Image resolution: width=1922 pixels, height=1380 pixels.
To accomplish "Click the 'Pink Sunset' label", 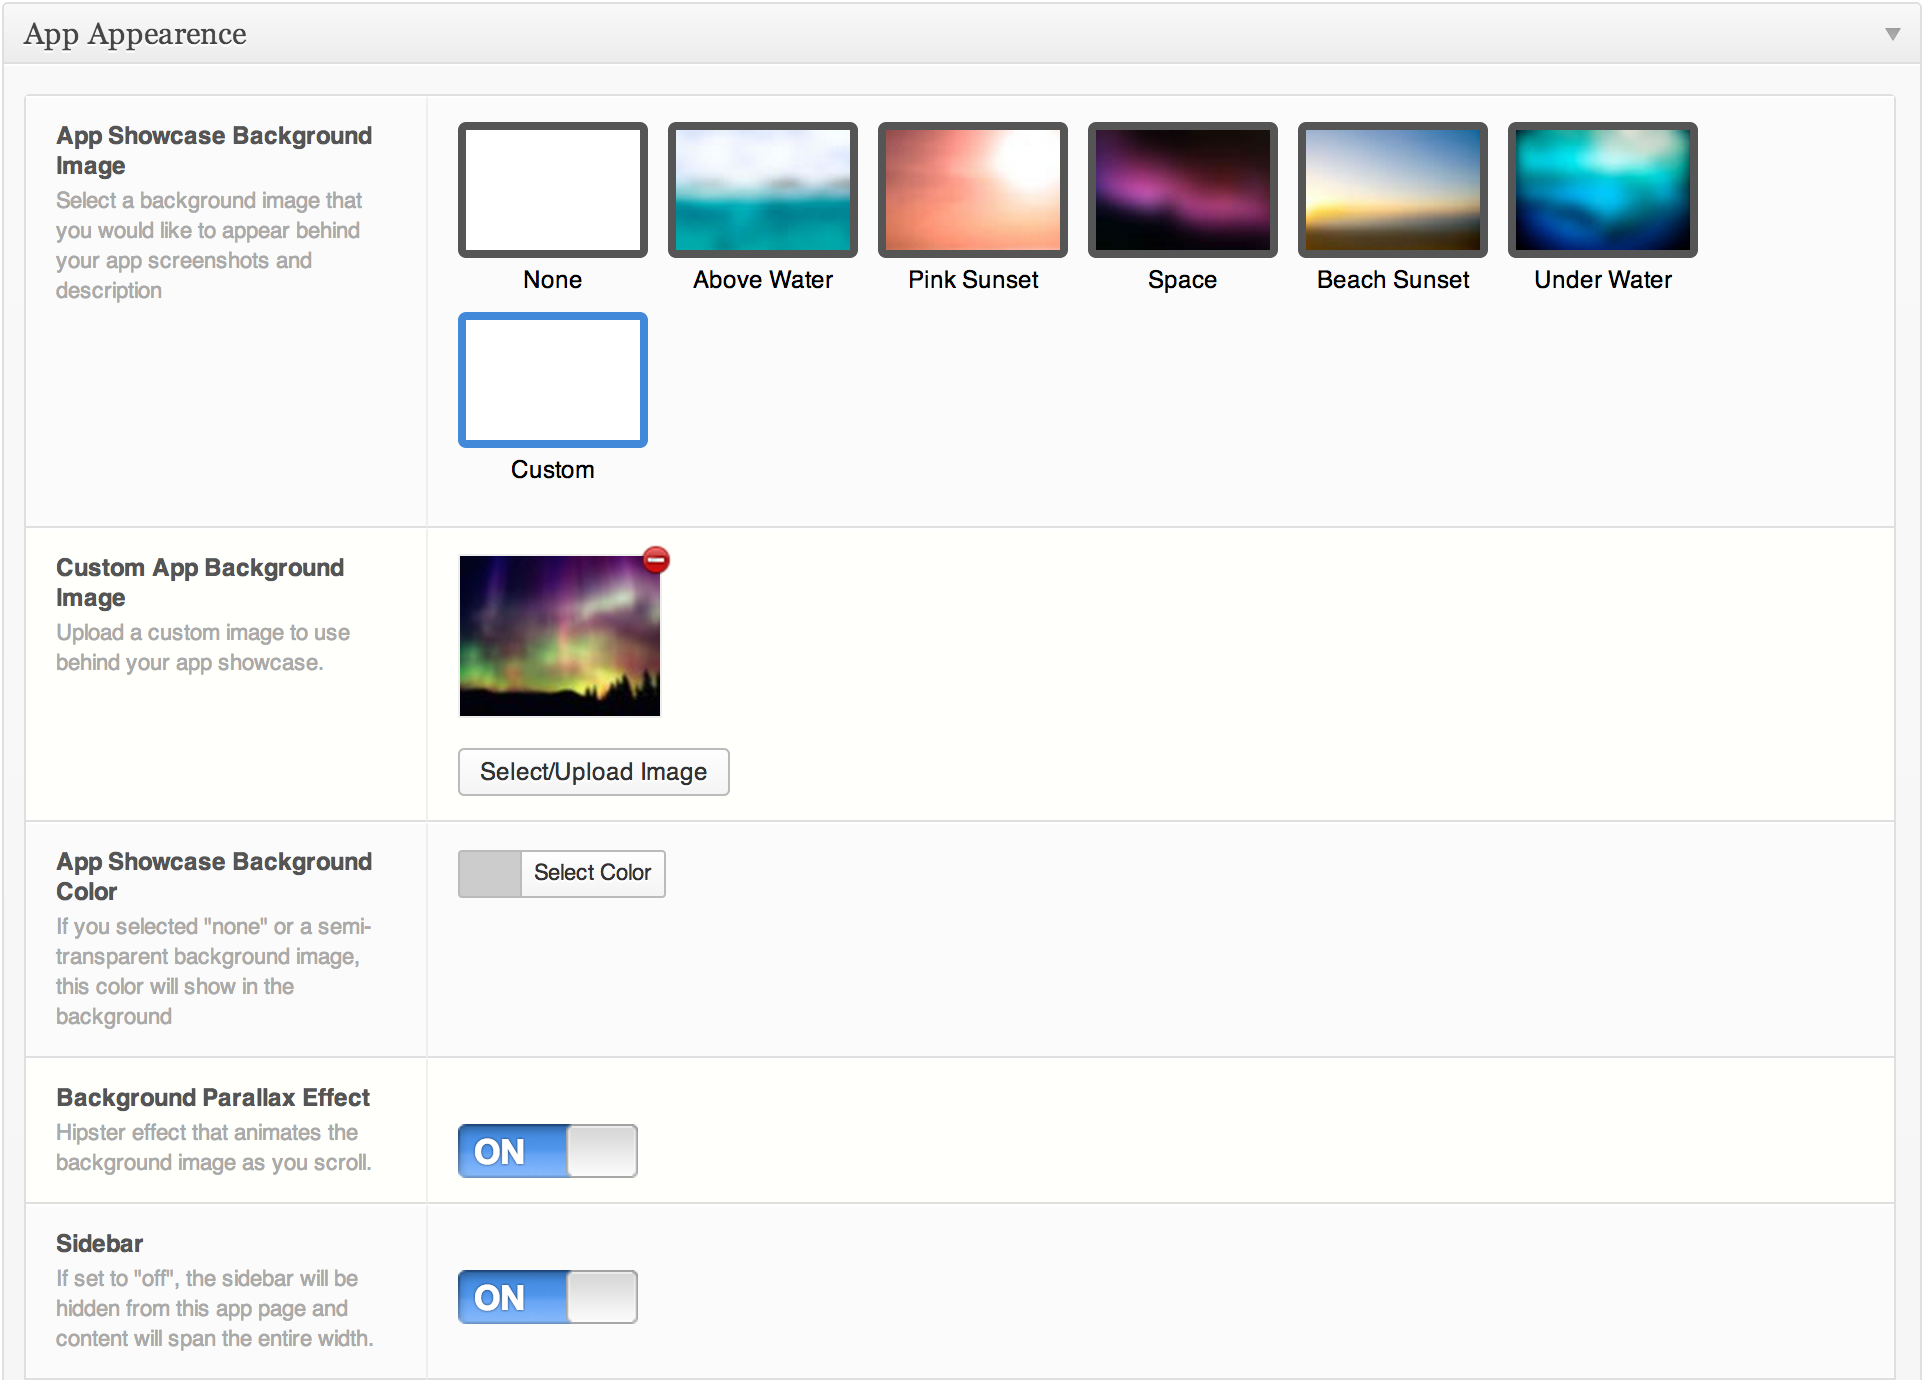I will pos(973,280).
